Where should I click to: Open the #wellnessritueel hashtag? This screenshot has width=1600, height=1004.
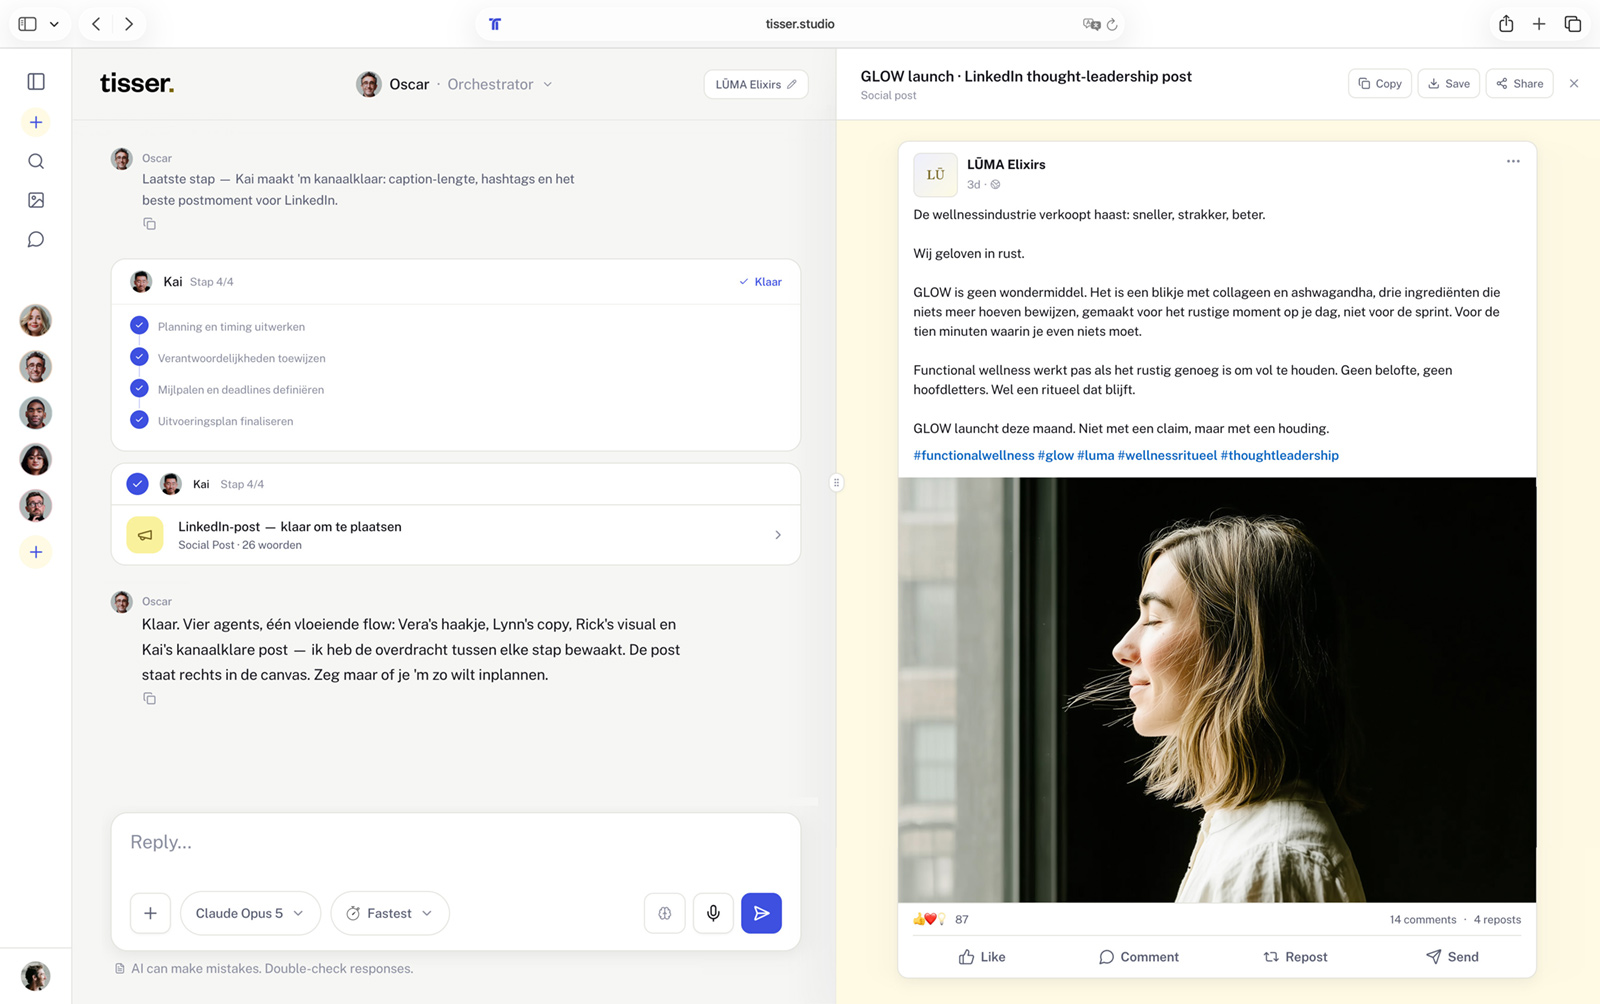point(1167,455)
